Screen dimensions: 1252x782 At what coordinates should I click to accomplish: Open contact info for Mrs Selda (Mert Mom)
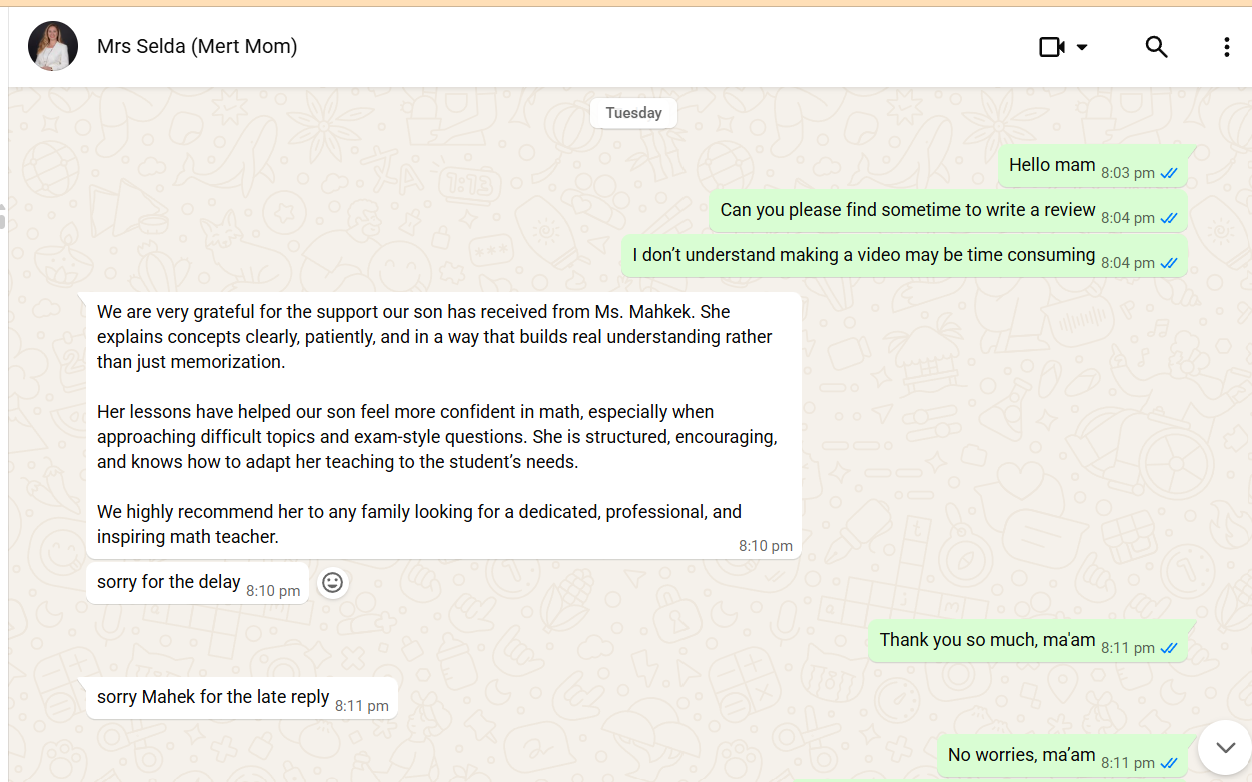tap(197, 46)
